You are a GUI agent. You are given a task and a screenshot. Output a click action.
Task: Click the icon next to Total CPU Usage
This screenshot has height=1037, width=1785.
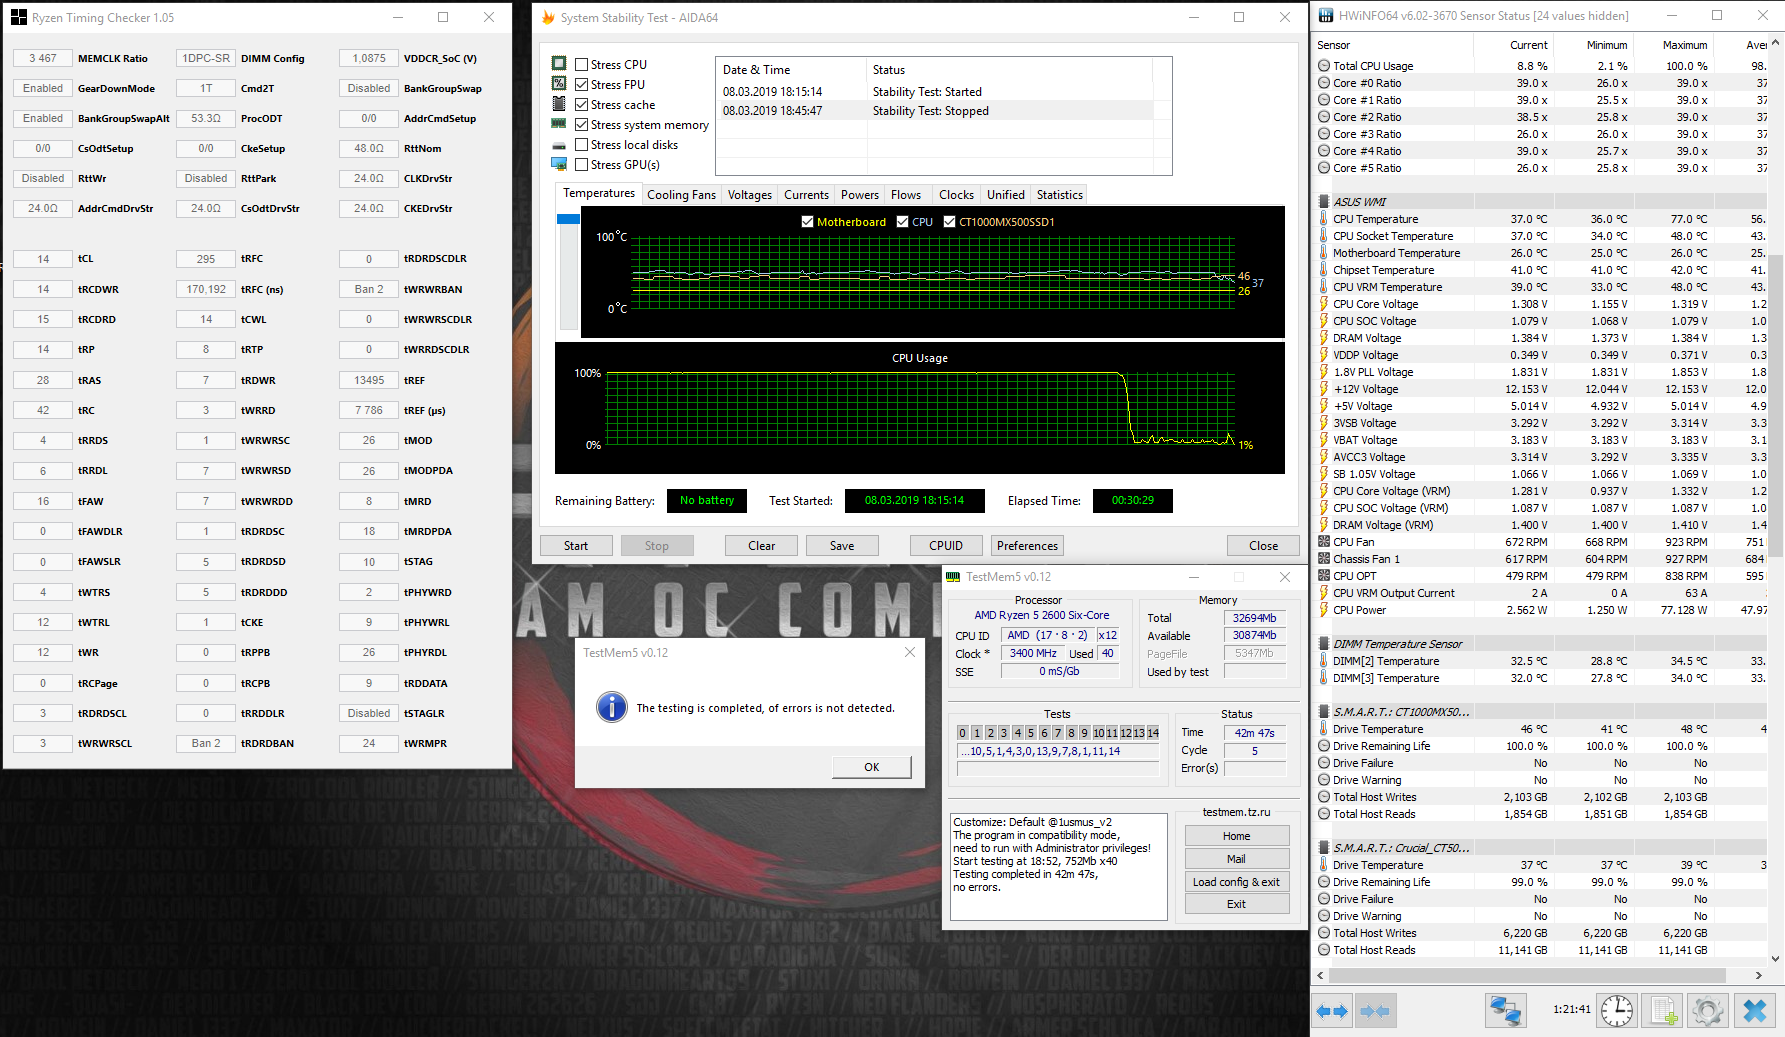(x=1324, y=66)
